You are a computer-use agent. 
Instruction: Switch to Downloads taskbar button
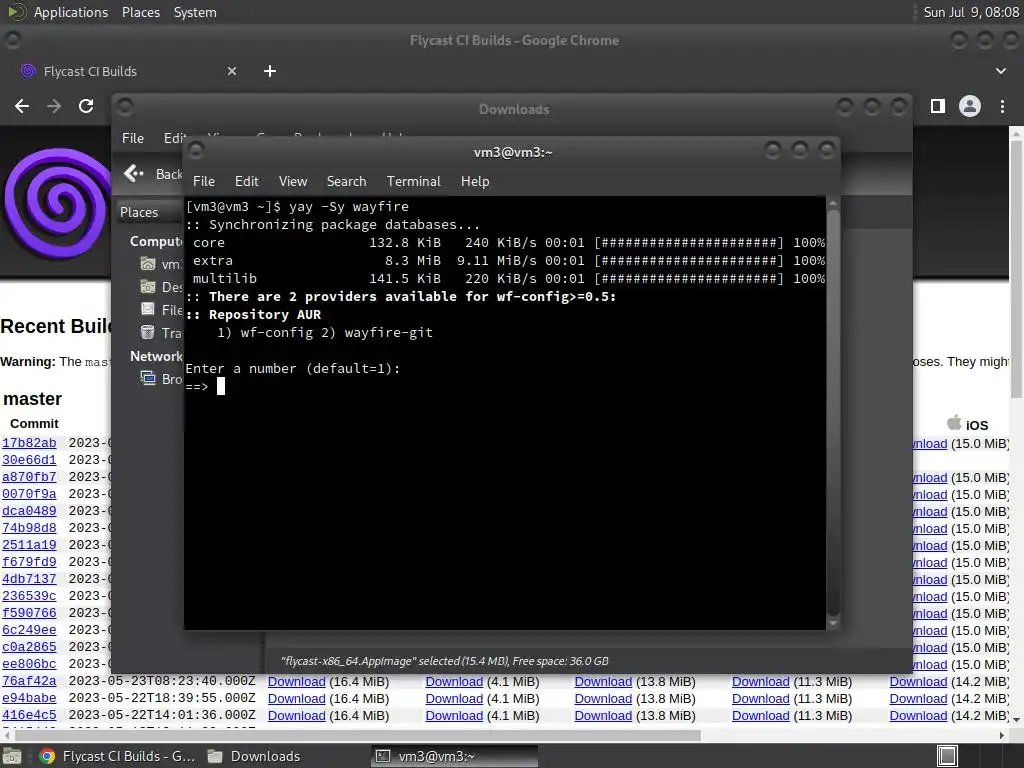coord(255,756)
